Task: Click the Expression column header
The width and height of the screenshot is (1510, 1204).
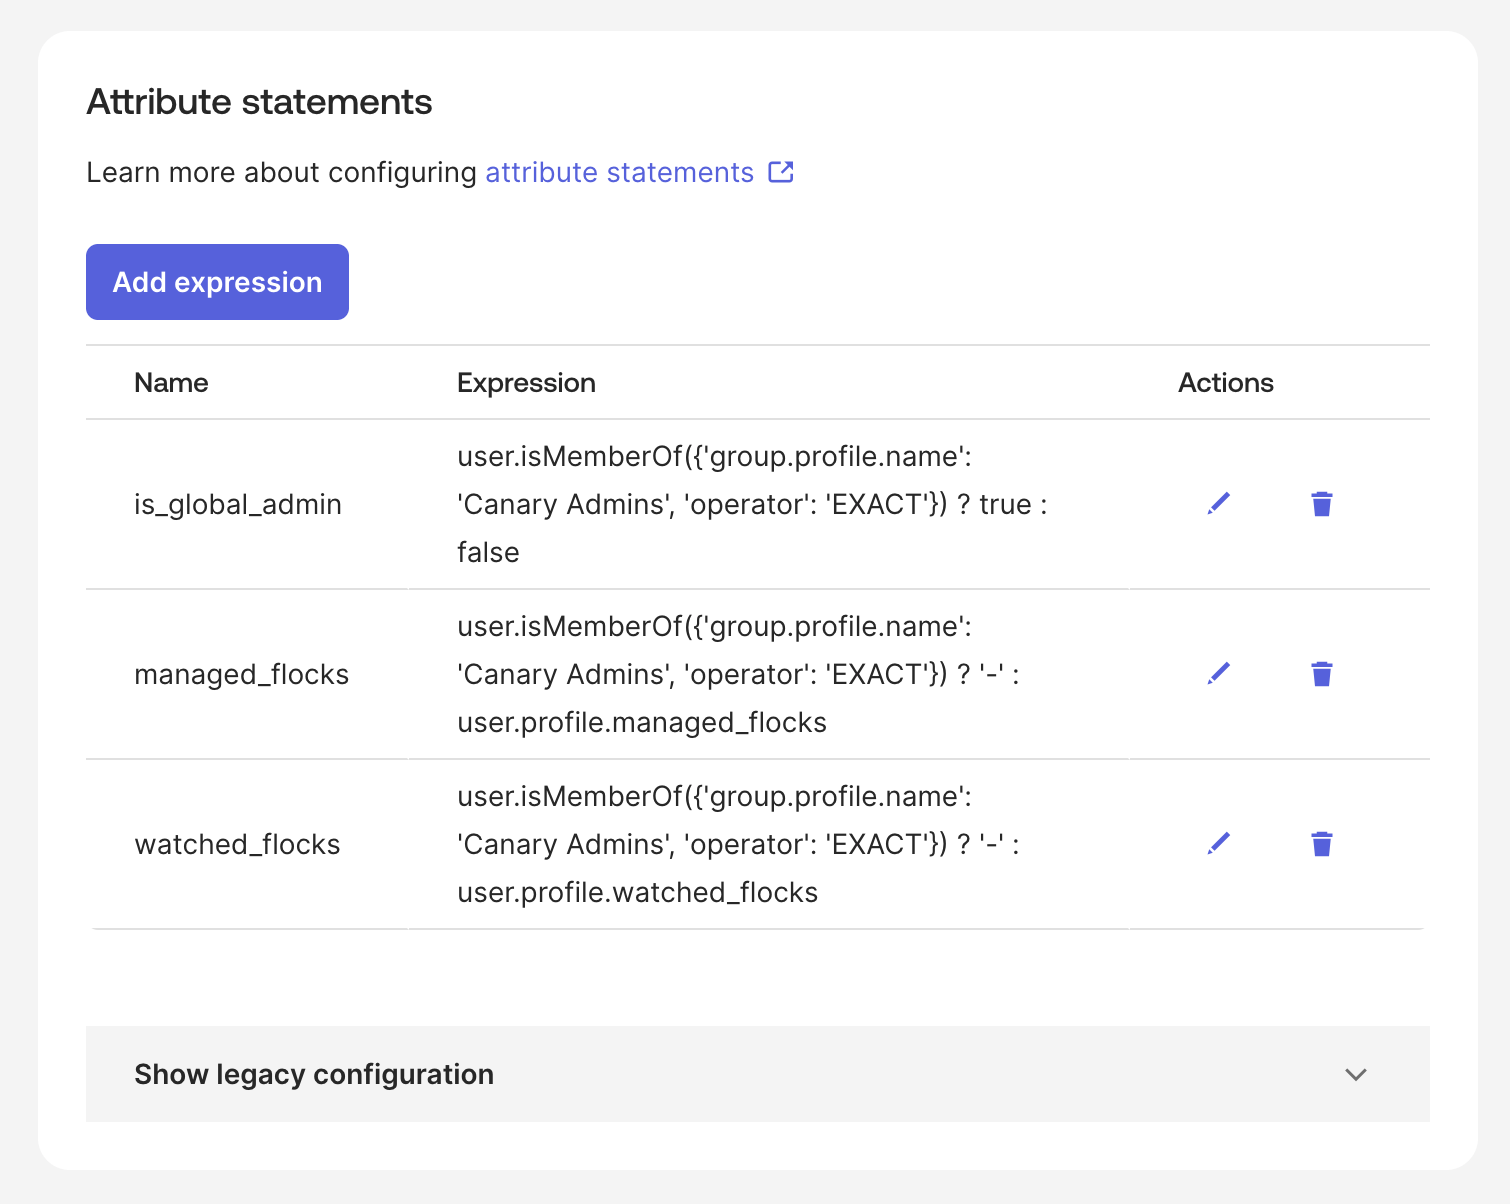Action: [526, 383]
